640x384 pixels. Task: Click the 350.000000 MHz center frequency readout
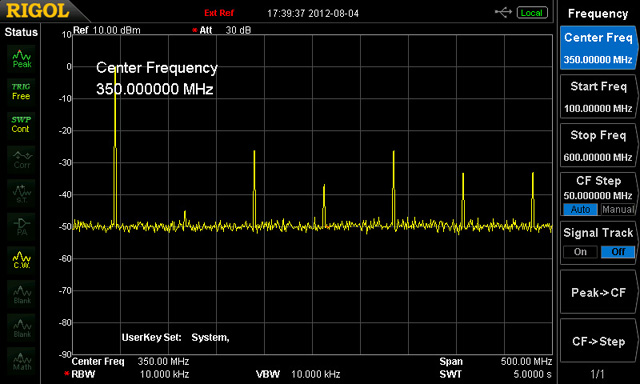[155, 89]
